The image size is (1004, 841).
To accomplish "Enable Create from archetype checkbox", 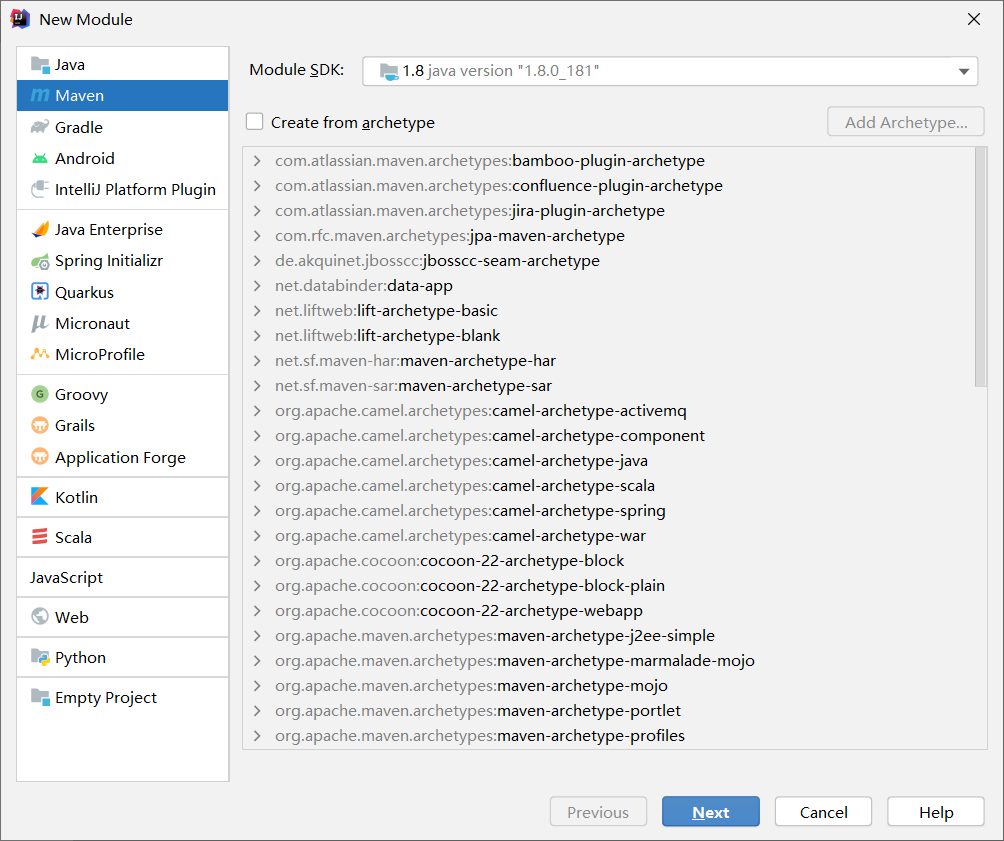I will pos(255,122).
